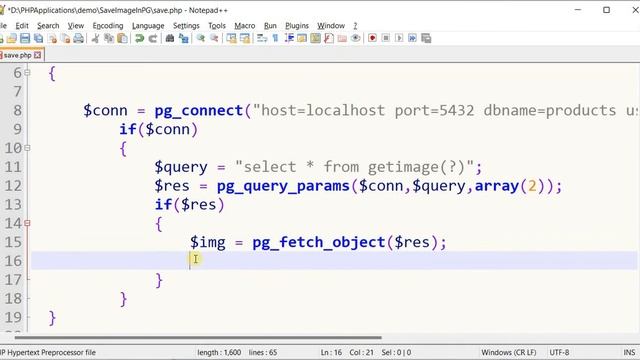
Task: Open the View menu
Action: (x=76, y=26)
